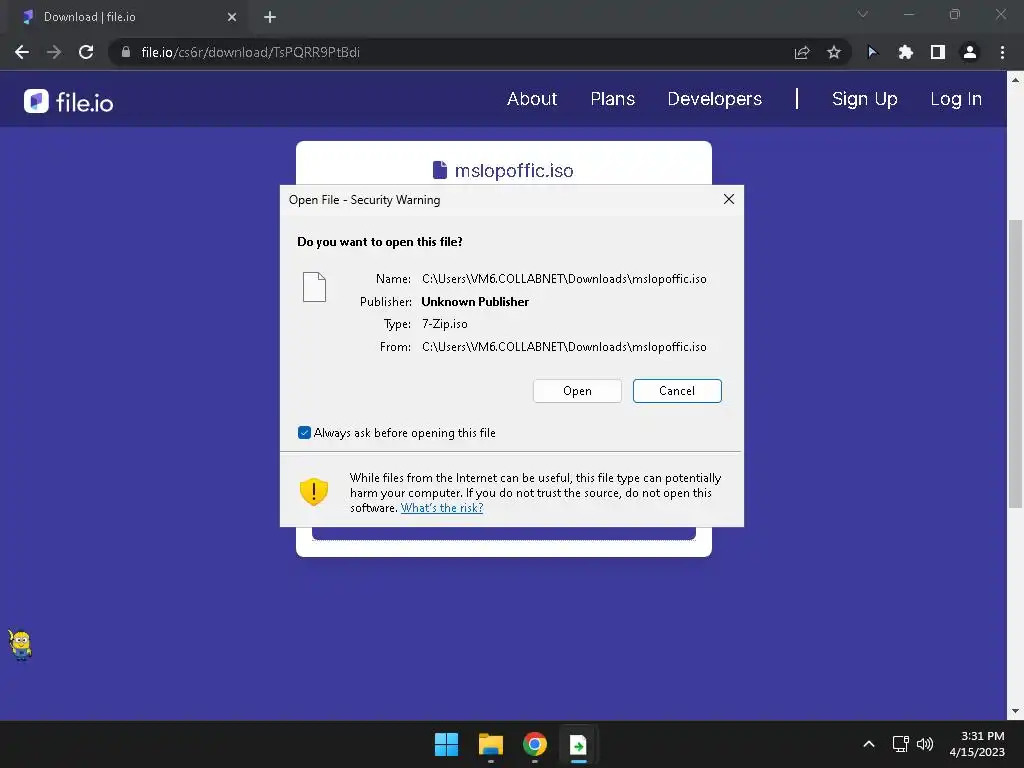
Task: Click the mslopoffic.iso file name heading
Action: [514, 170]
